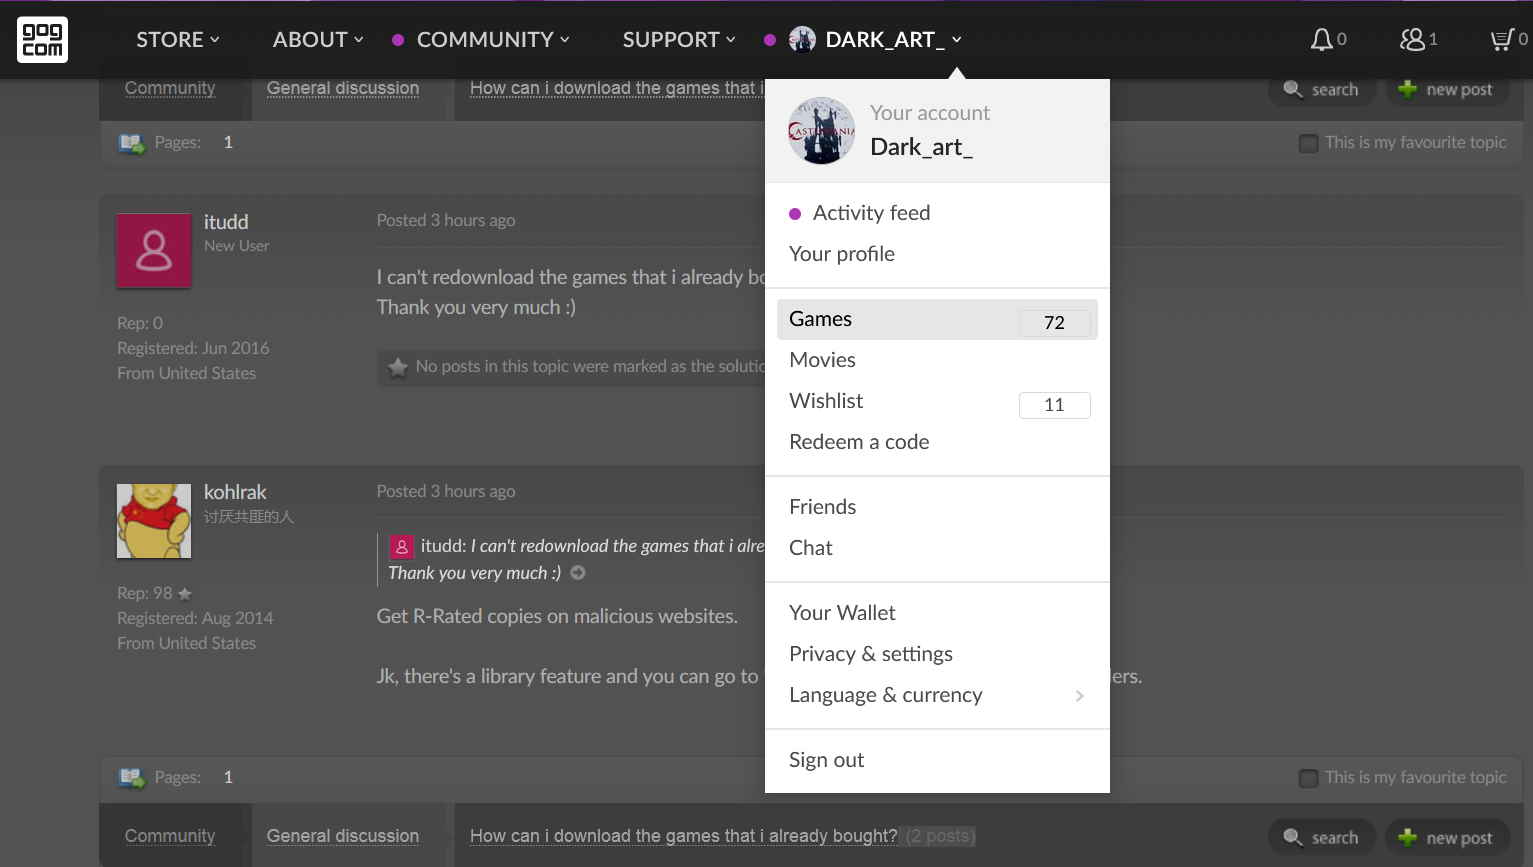Click the top search magnifier icon
1533x867 pixels.
(x=1293, y=89)
